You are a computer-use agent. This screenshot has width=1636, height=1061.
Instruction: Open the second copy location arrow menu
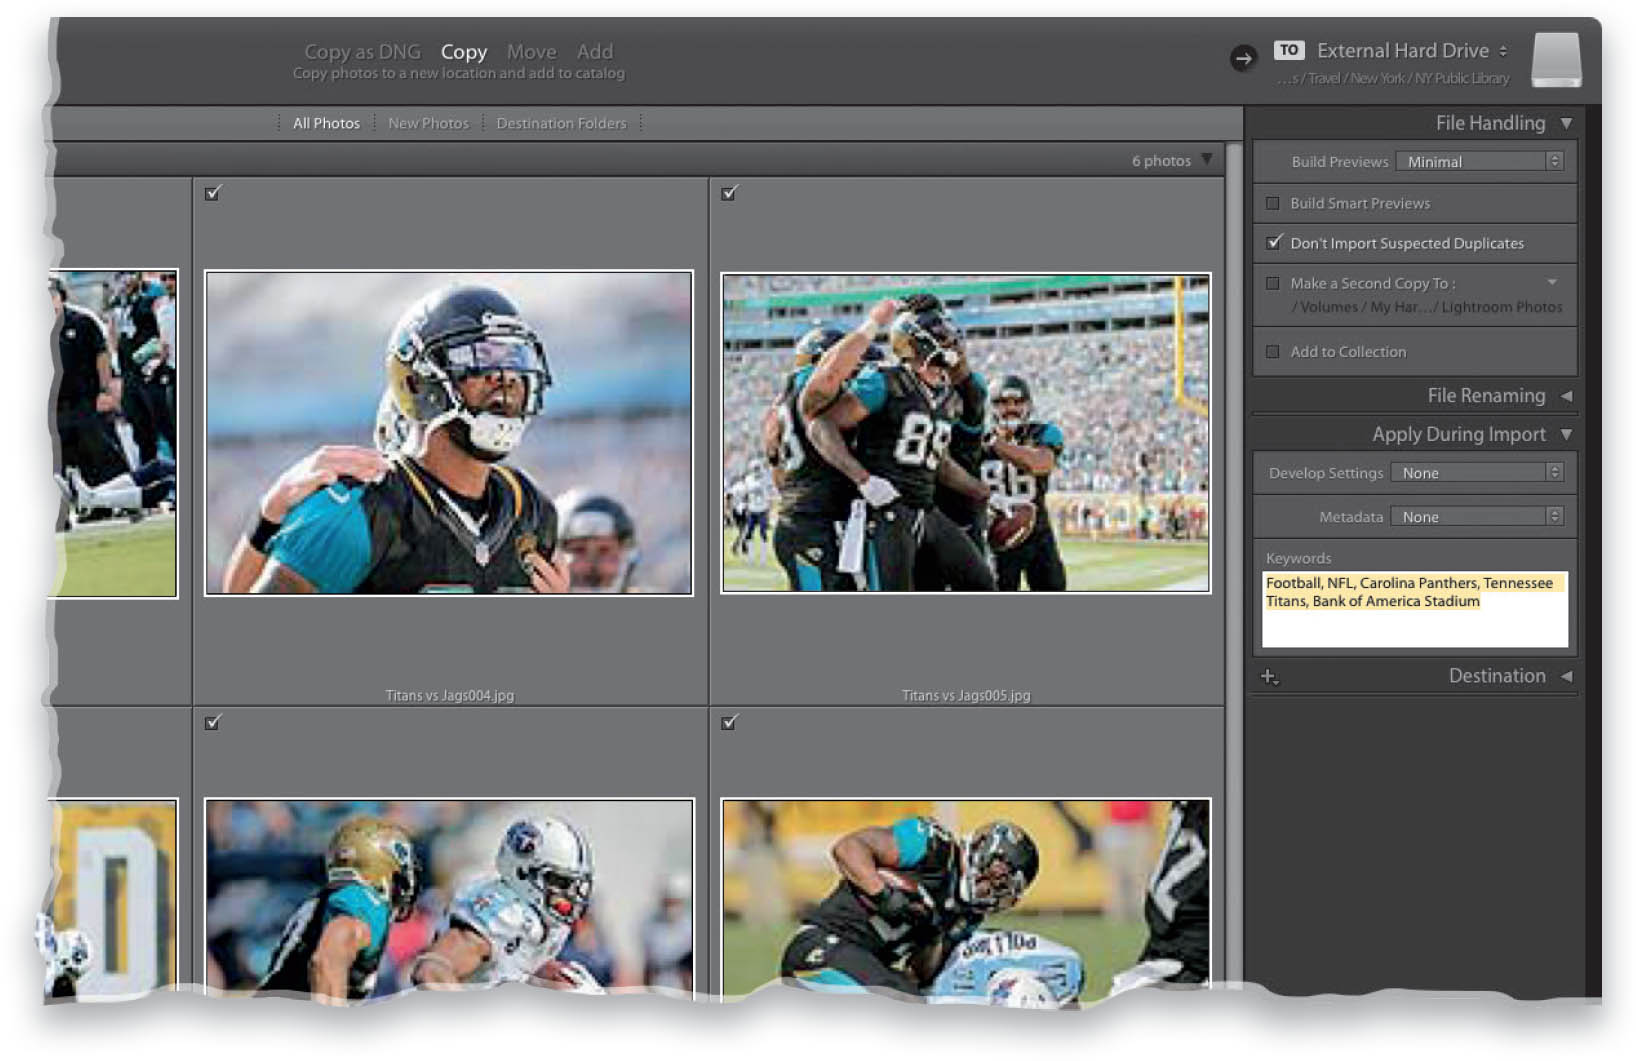1552,282
